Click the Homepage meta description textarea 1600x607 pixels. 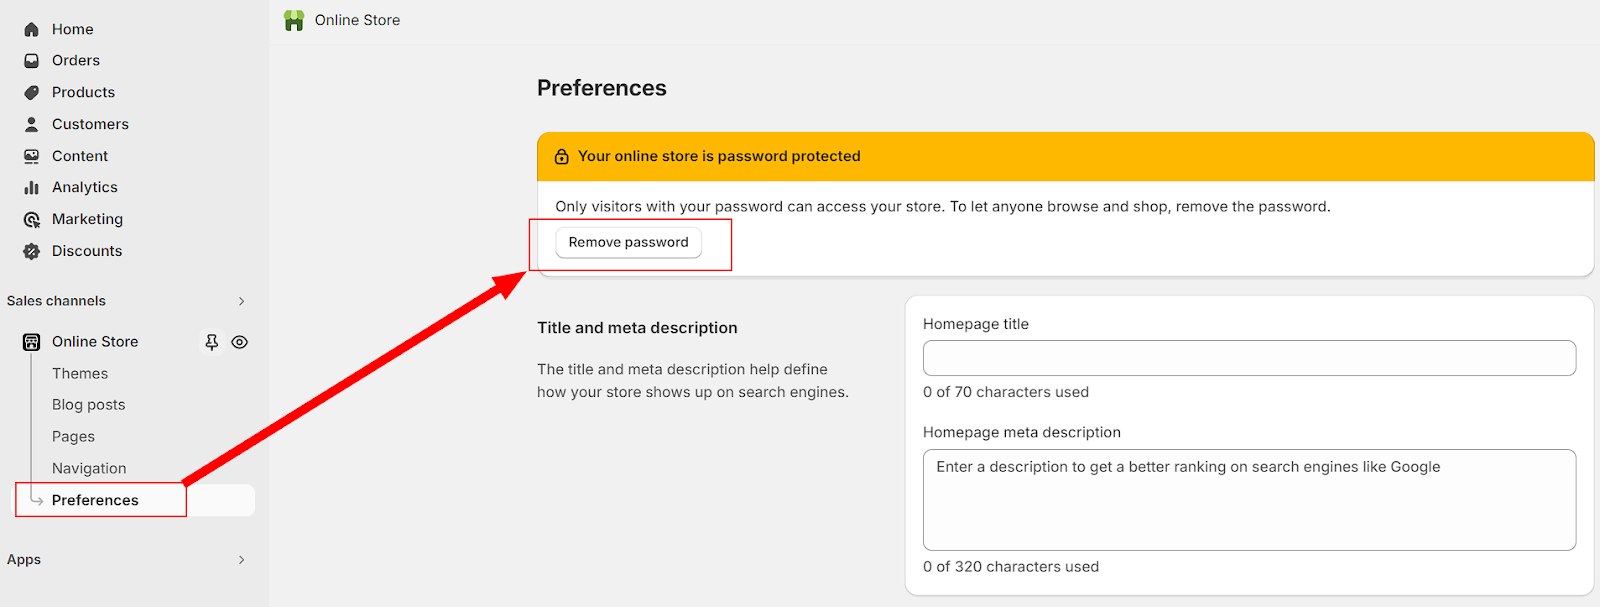[x=1249, y=500]
